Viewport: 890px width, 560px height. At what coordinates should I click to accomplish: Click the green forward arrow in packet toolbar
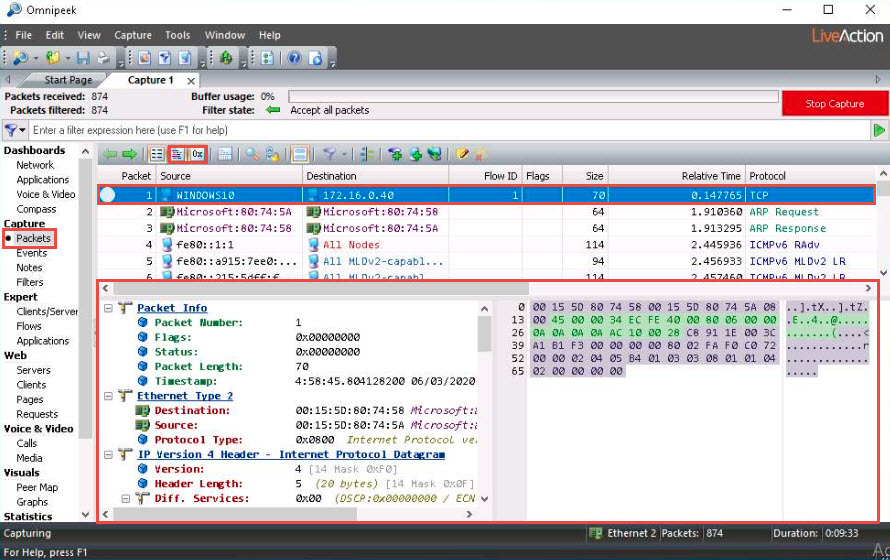(129, 154)
